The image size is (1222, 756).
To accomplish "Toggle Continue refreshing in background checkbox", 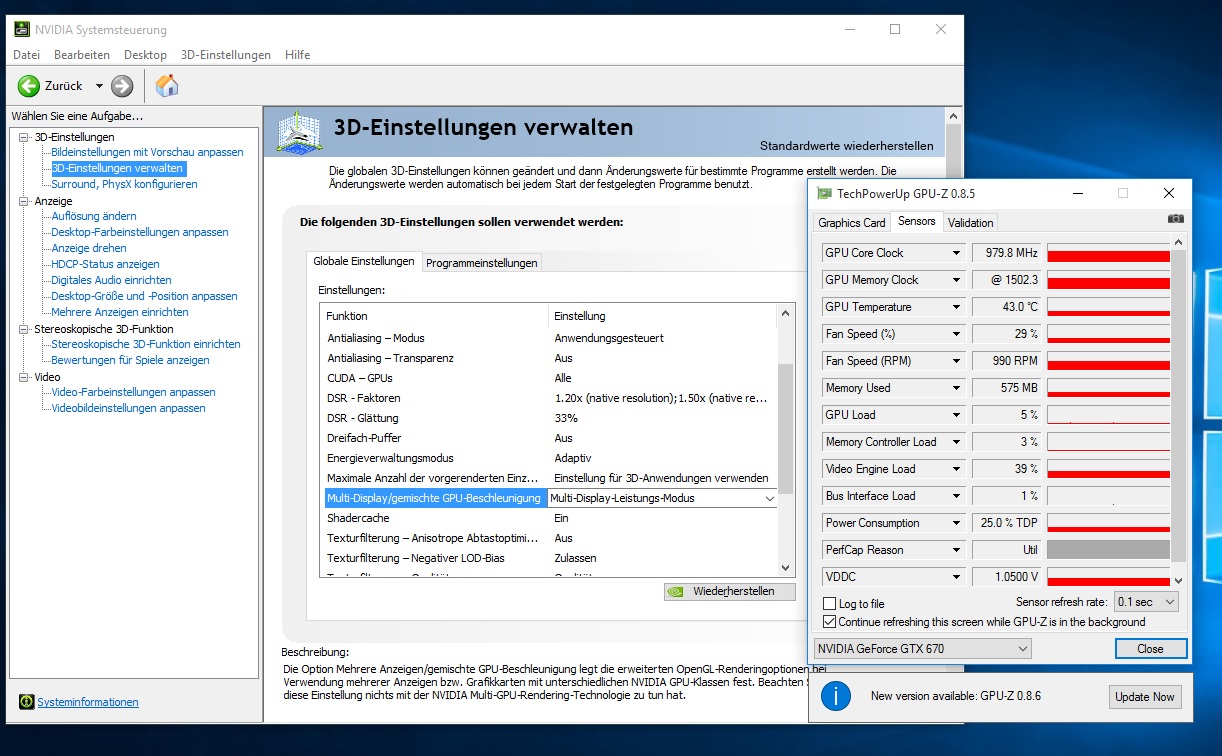I will click(x=829, y=622).
